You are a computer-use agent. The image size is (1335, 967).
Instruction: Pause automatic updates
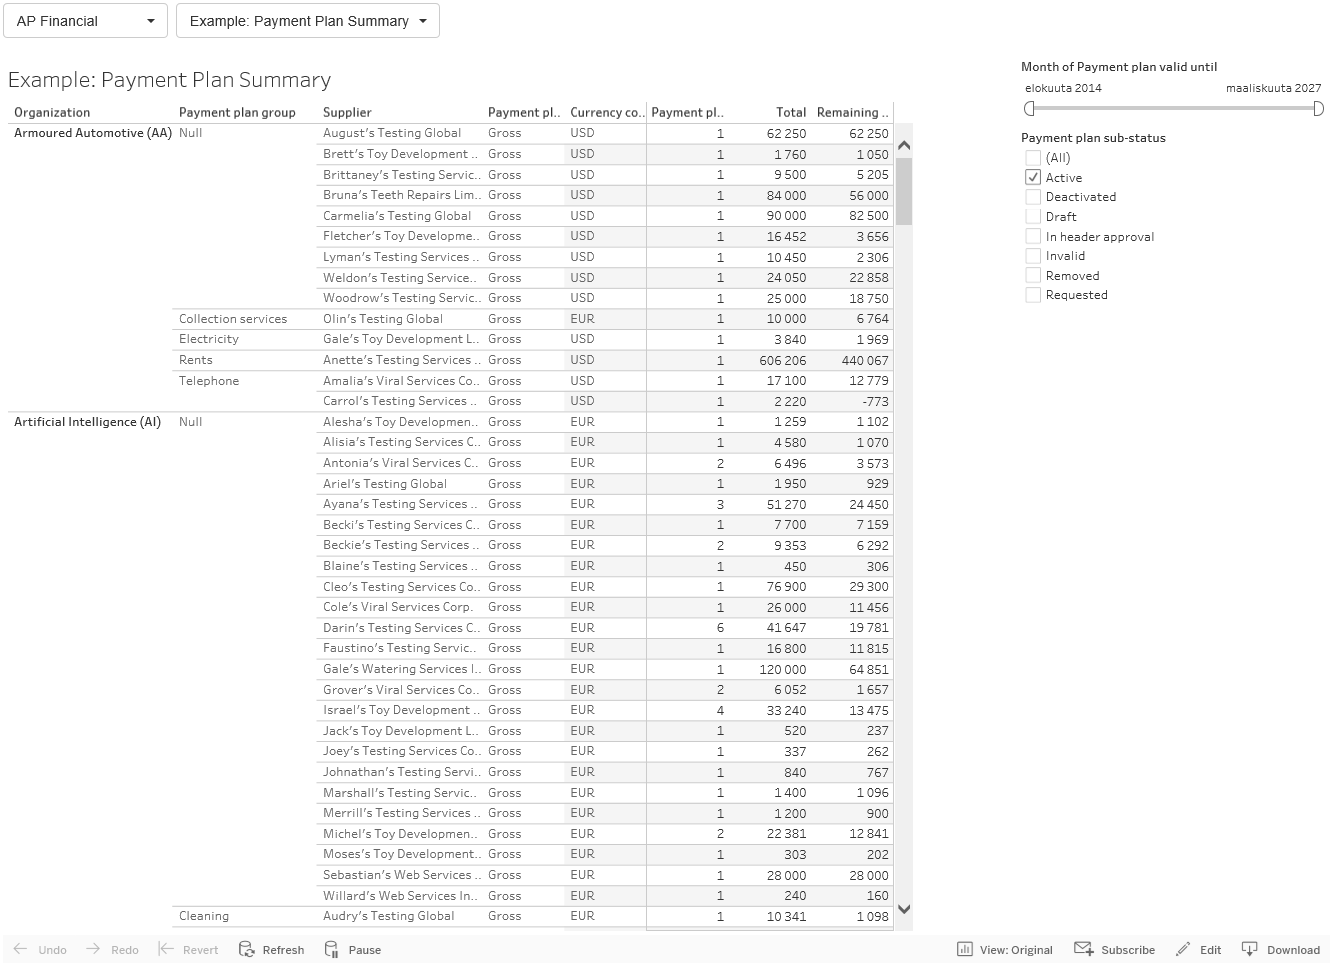tap(352, 949)
